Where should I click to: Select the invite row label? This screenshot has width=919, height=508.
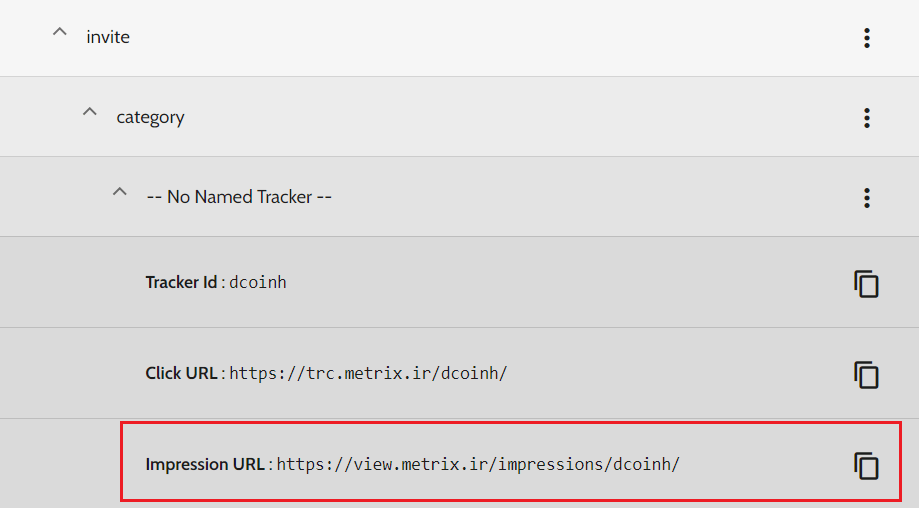pyautogui.click(x=108, y=37)
